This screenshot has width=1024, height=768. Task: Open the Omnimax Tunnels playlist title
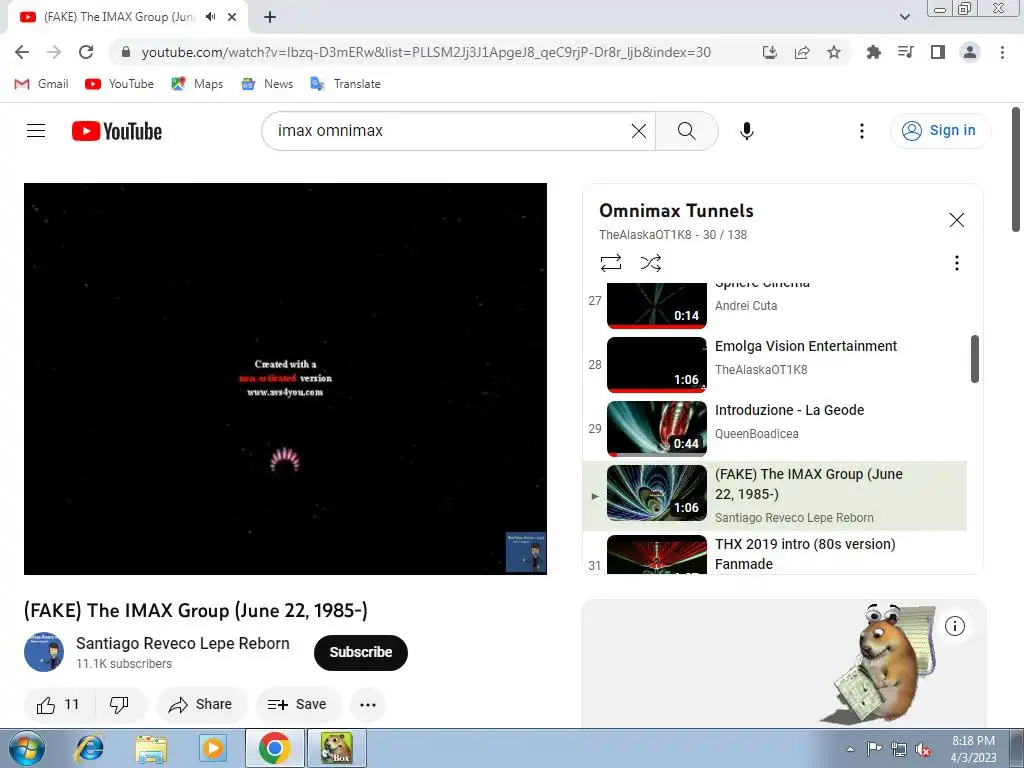[676, 211]
